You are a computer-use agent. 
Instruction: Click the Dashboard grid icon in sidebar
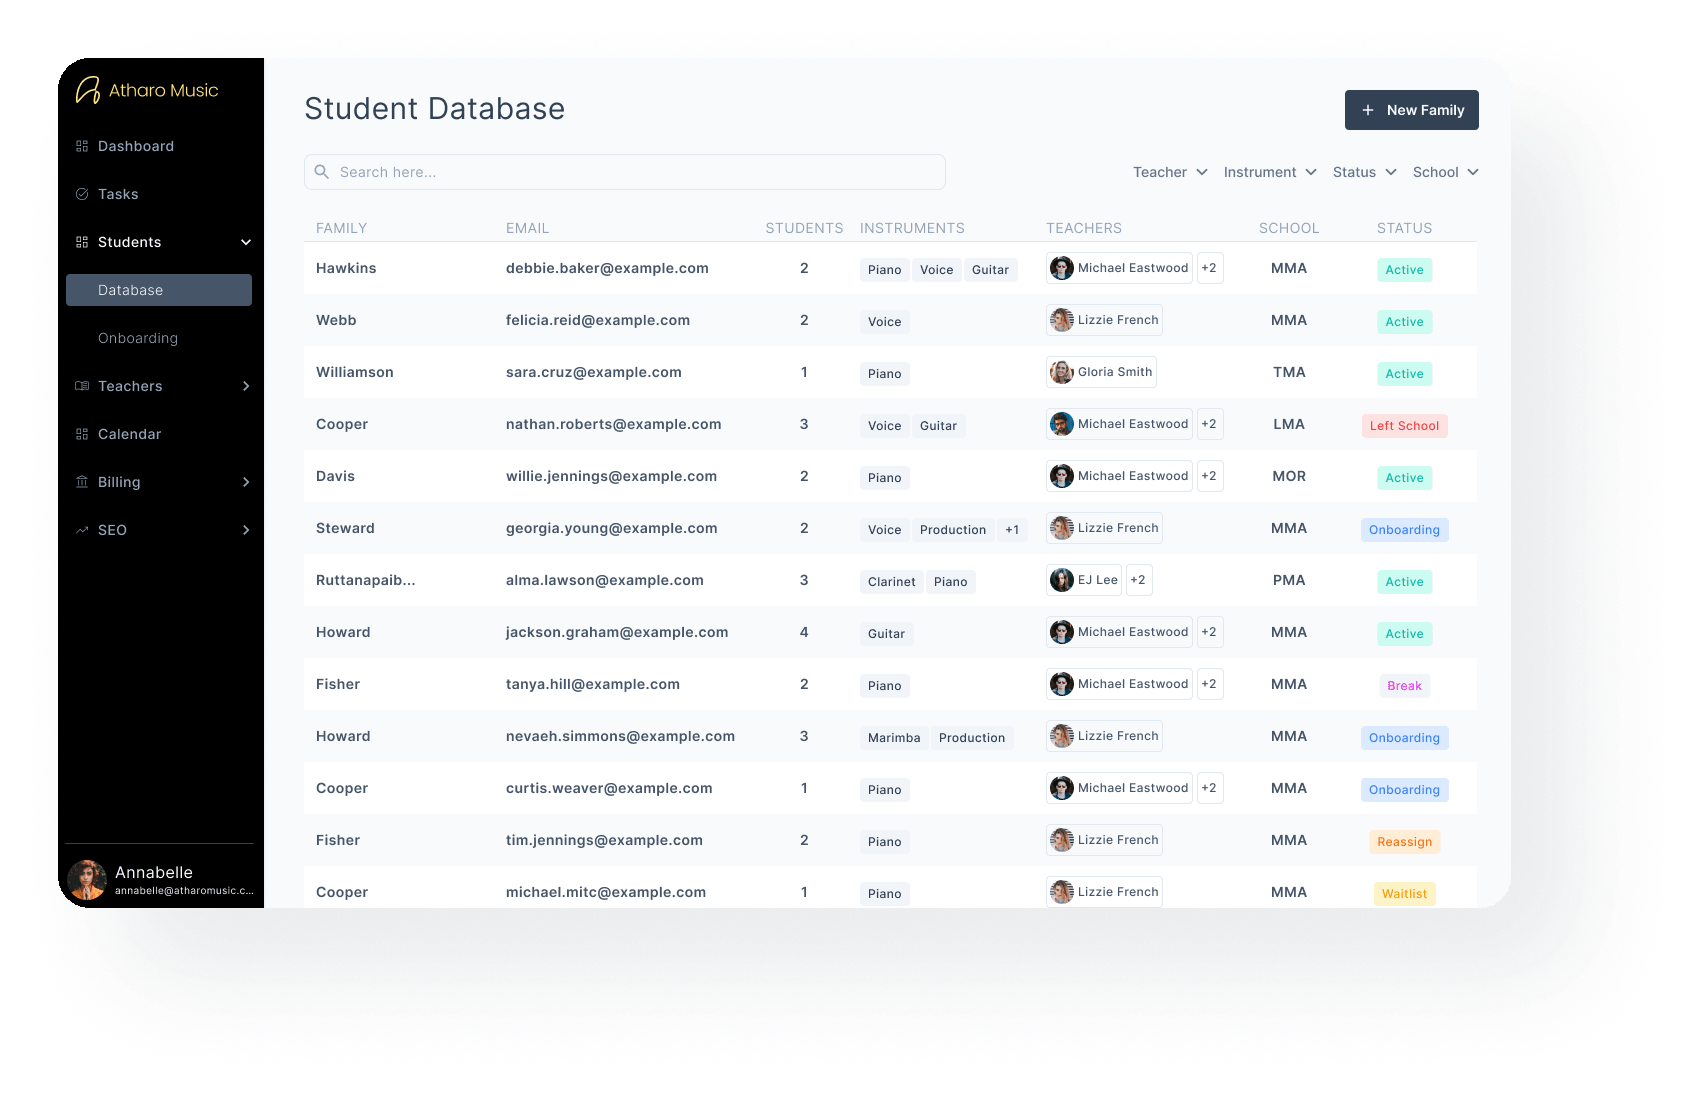82,146
